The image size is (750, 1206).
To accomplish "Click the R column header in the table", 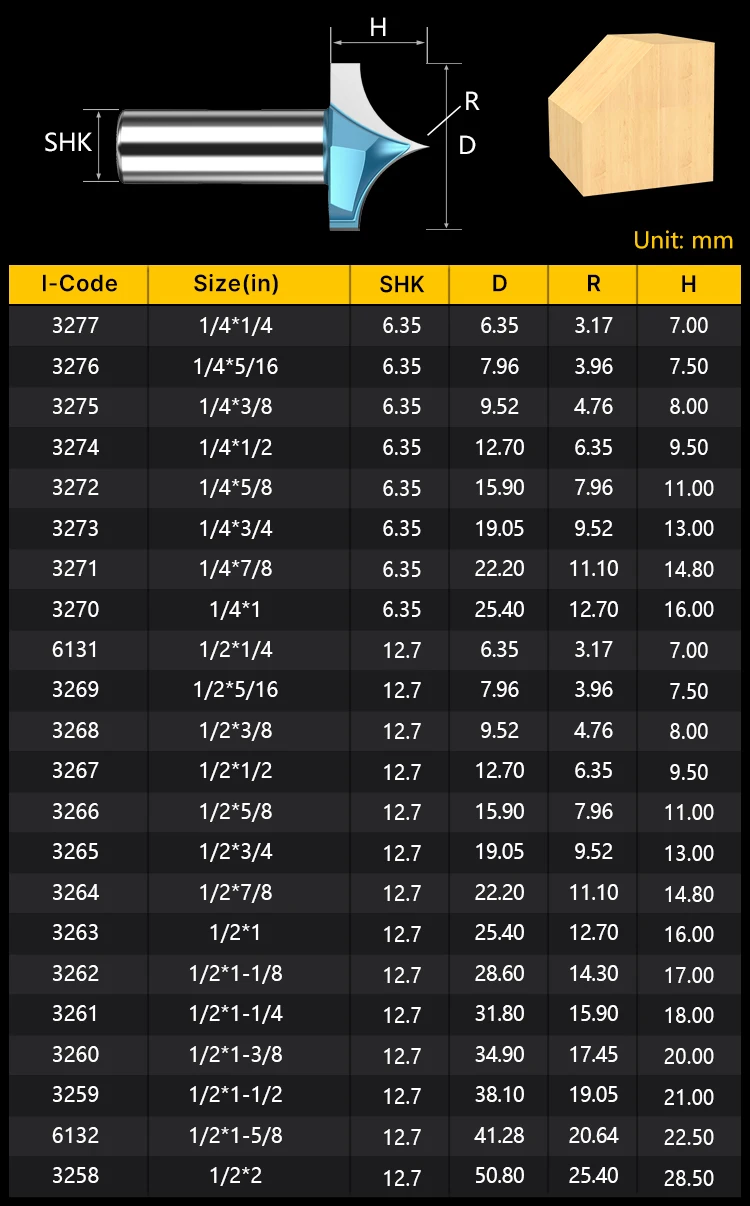I will 593,284.
